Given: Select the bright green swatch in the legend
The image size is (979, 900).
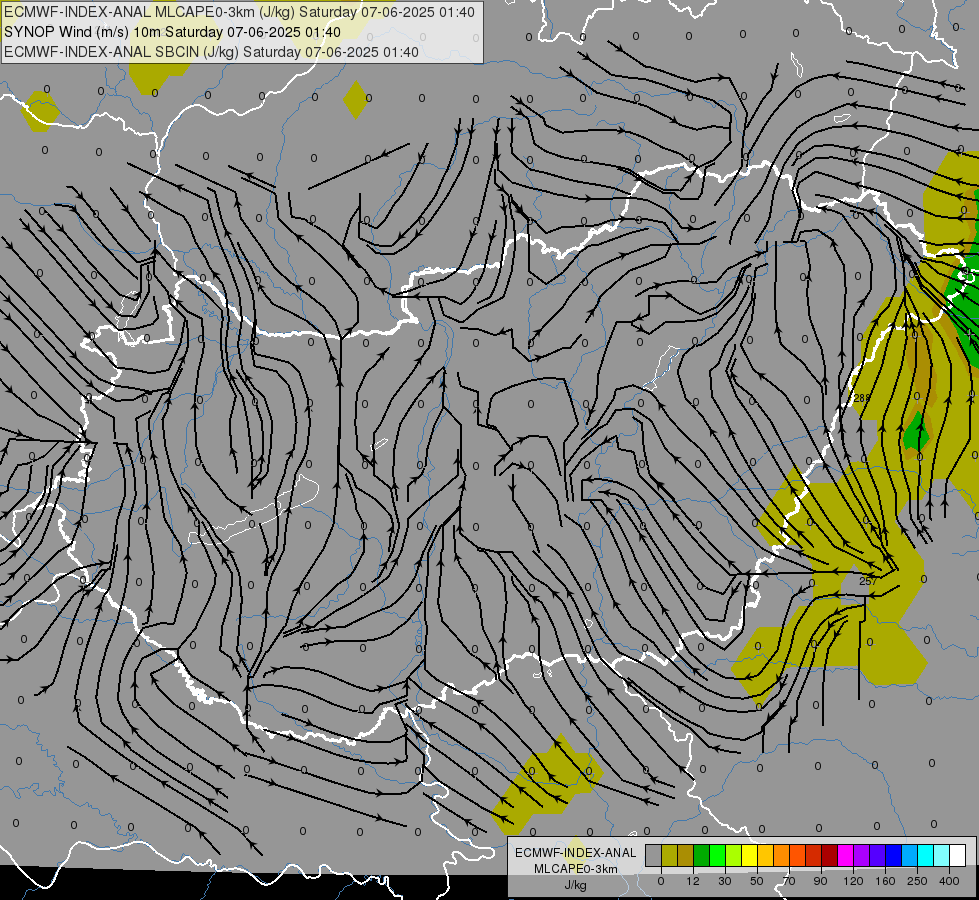Looking at the screenshot, I should click(717, 855).
